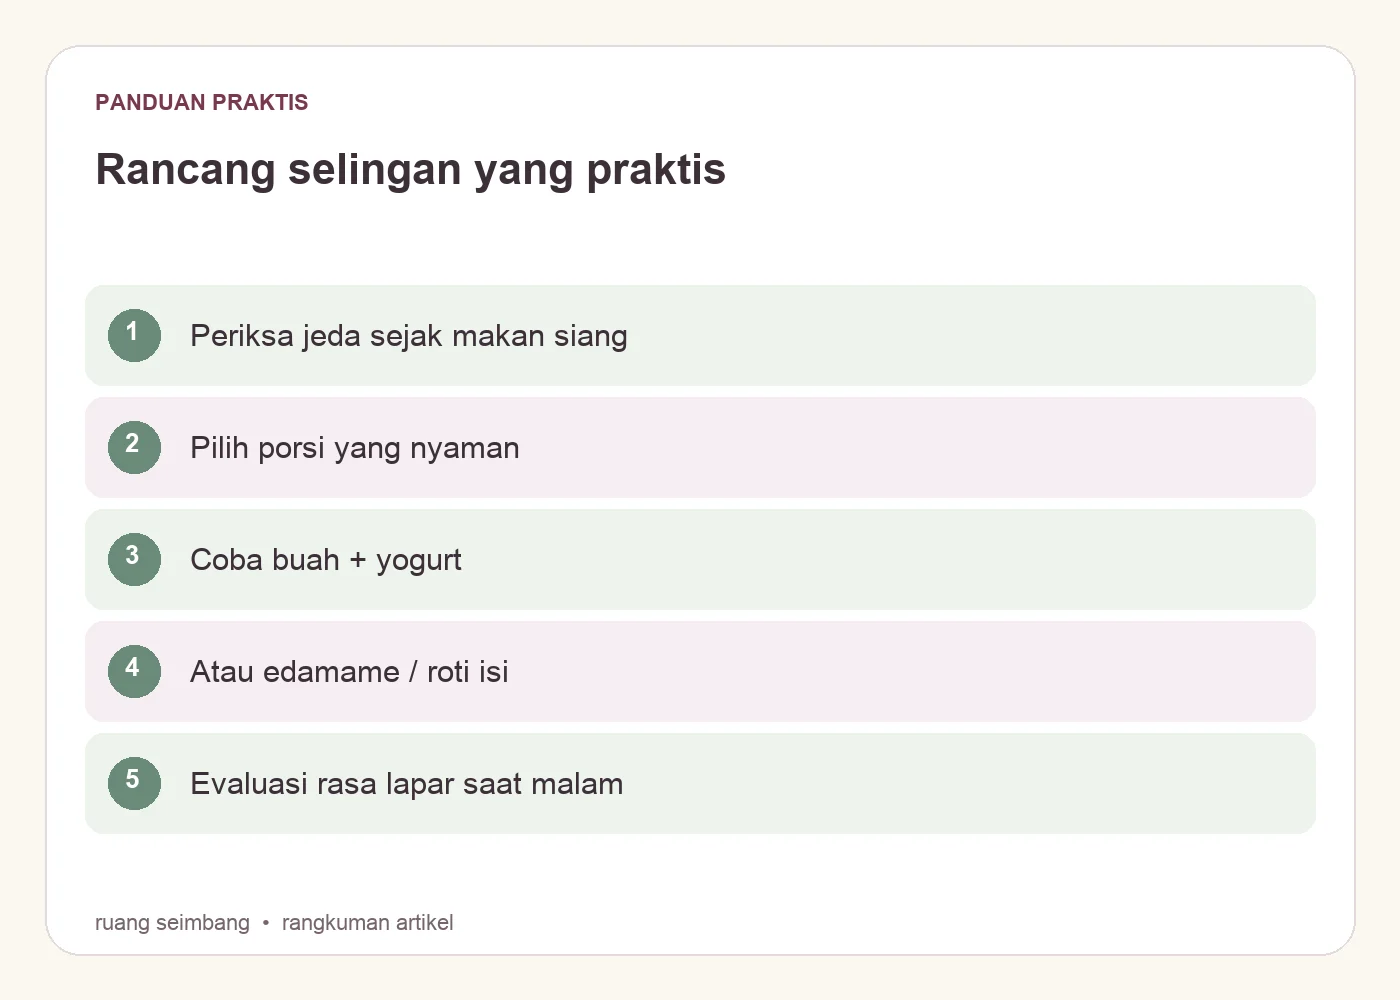Click the footer text "rangkuman artikel"
The width and height of the screenshot is (1400, 1000).
tap(368, 922)
